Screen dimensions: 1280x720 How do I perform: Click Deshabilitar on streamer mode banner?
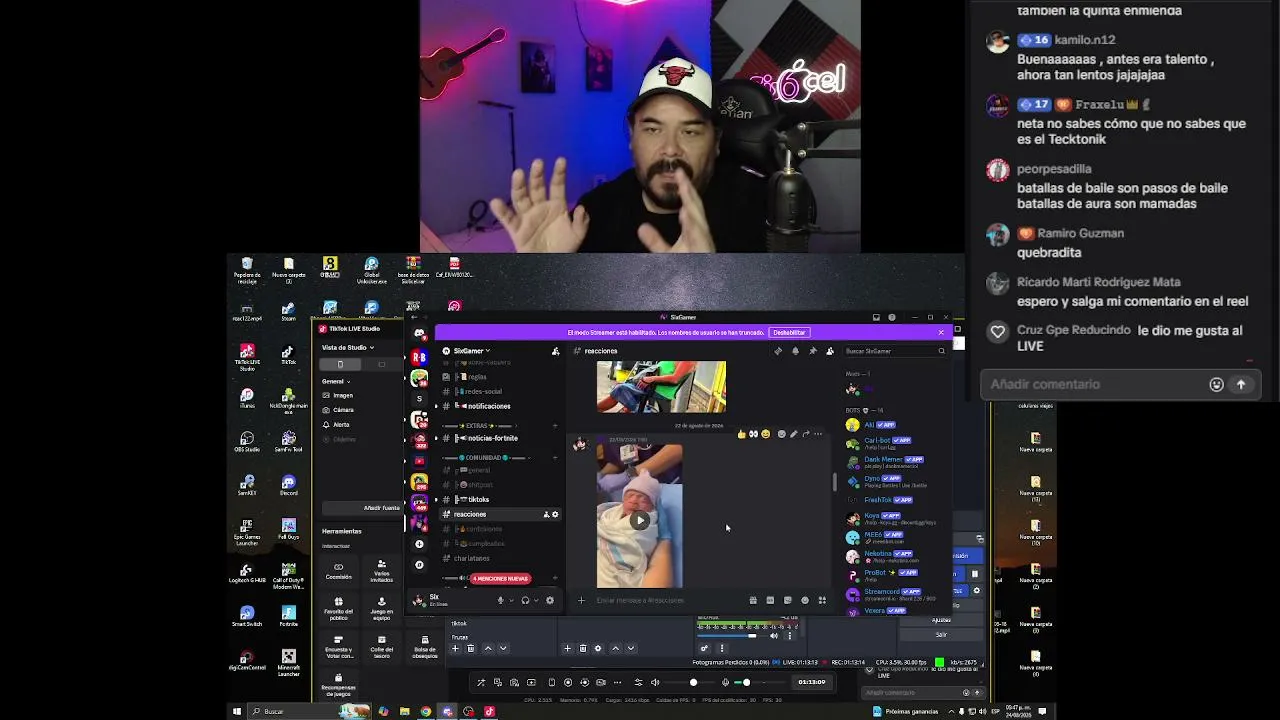789,332
